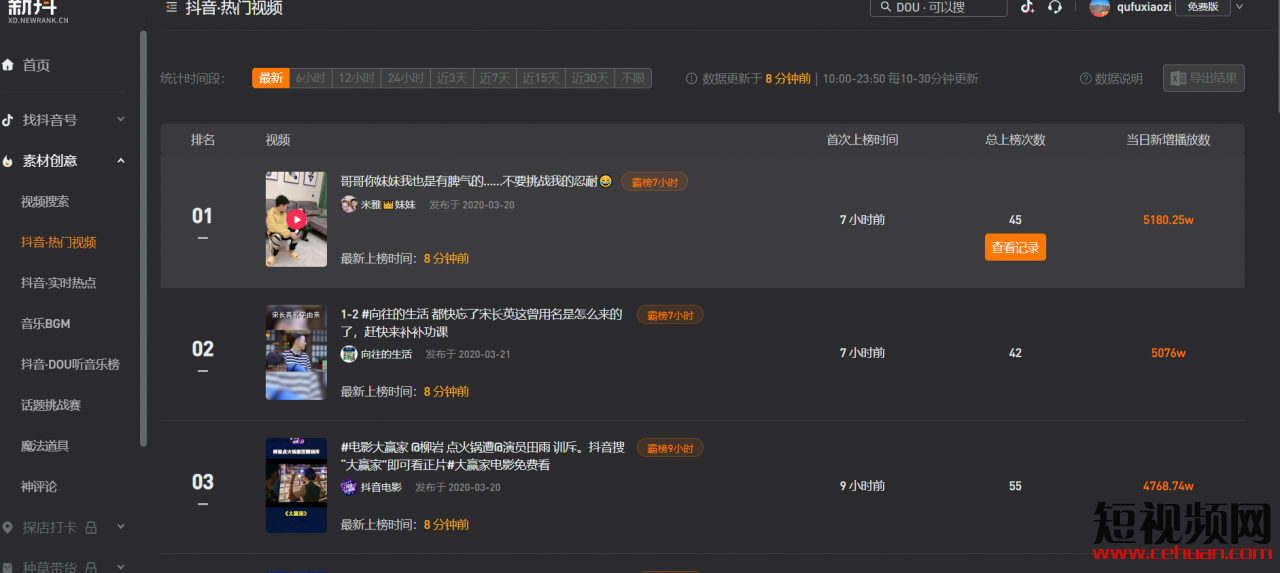Open 话题挑战赛 in the sidebar
Viewport: 1280px width, 573px height.
coord(51,405)
